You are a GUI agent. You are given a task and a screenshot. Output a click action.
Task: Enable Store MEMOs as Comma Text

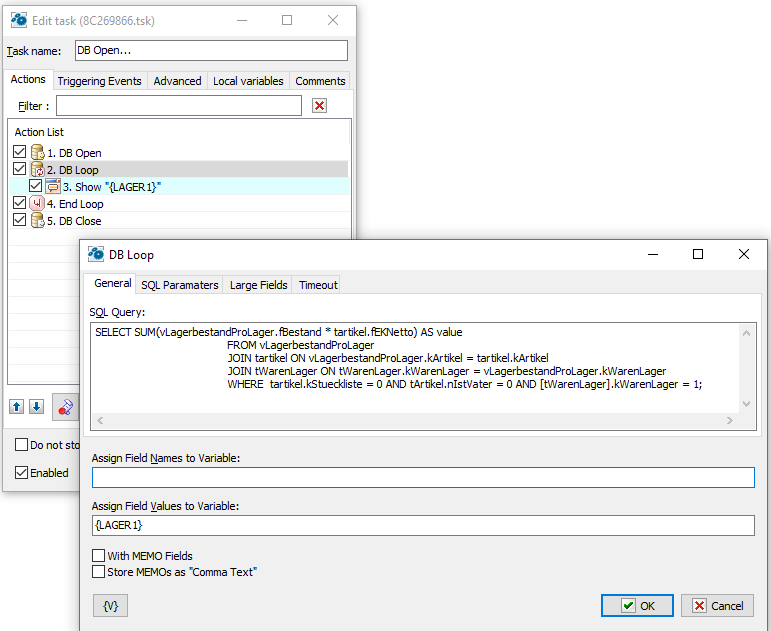(x=98, y=571)
